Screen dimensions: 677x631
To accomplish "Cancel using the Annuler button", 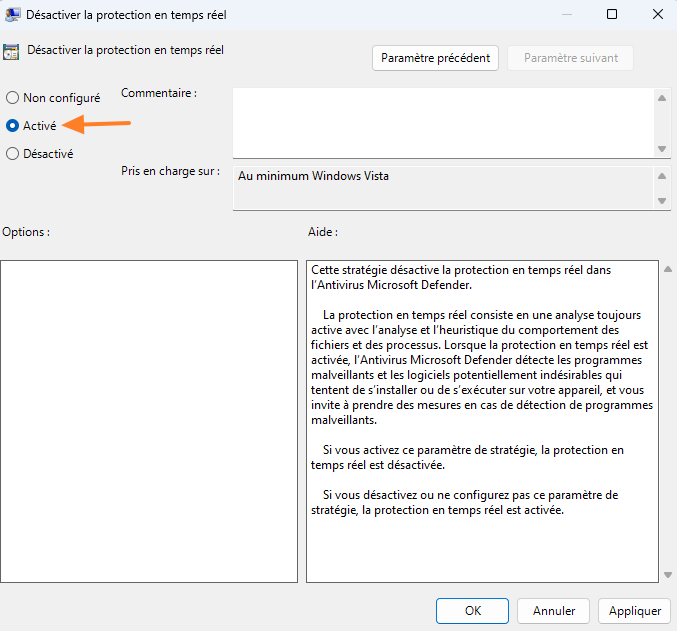I will [553, 610].
